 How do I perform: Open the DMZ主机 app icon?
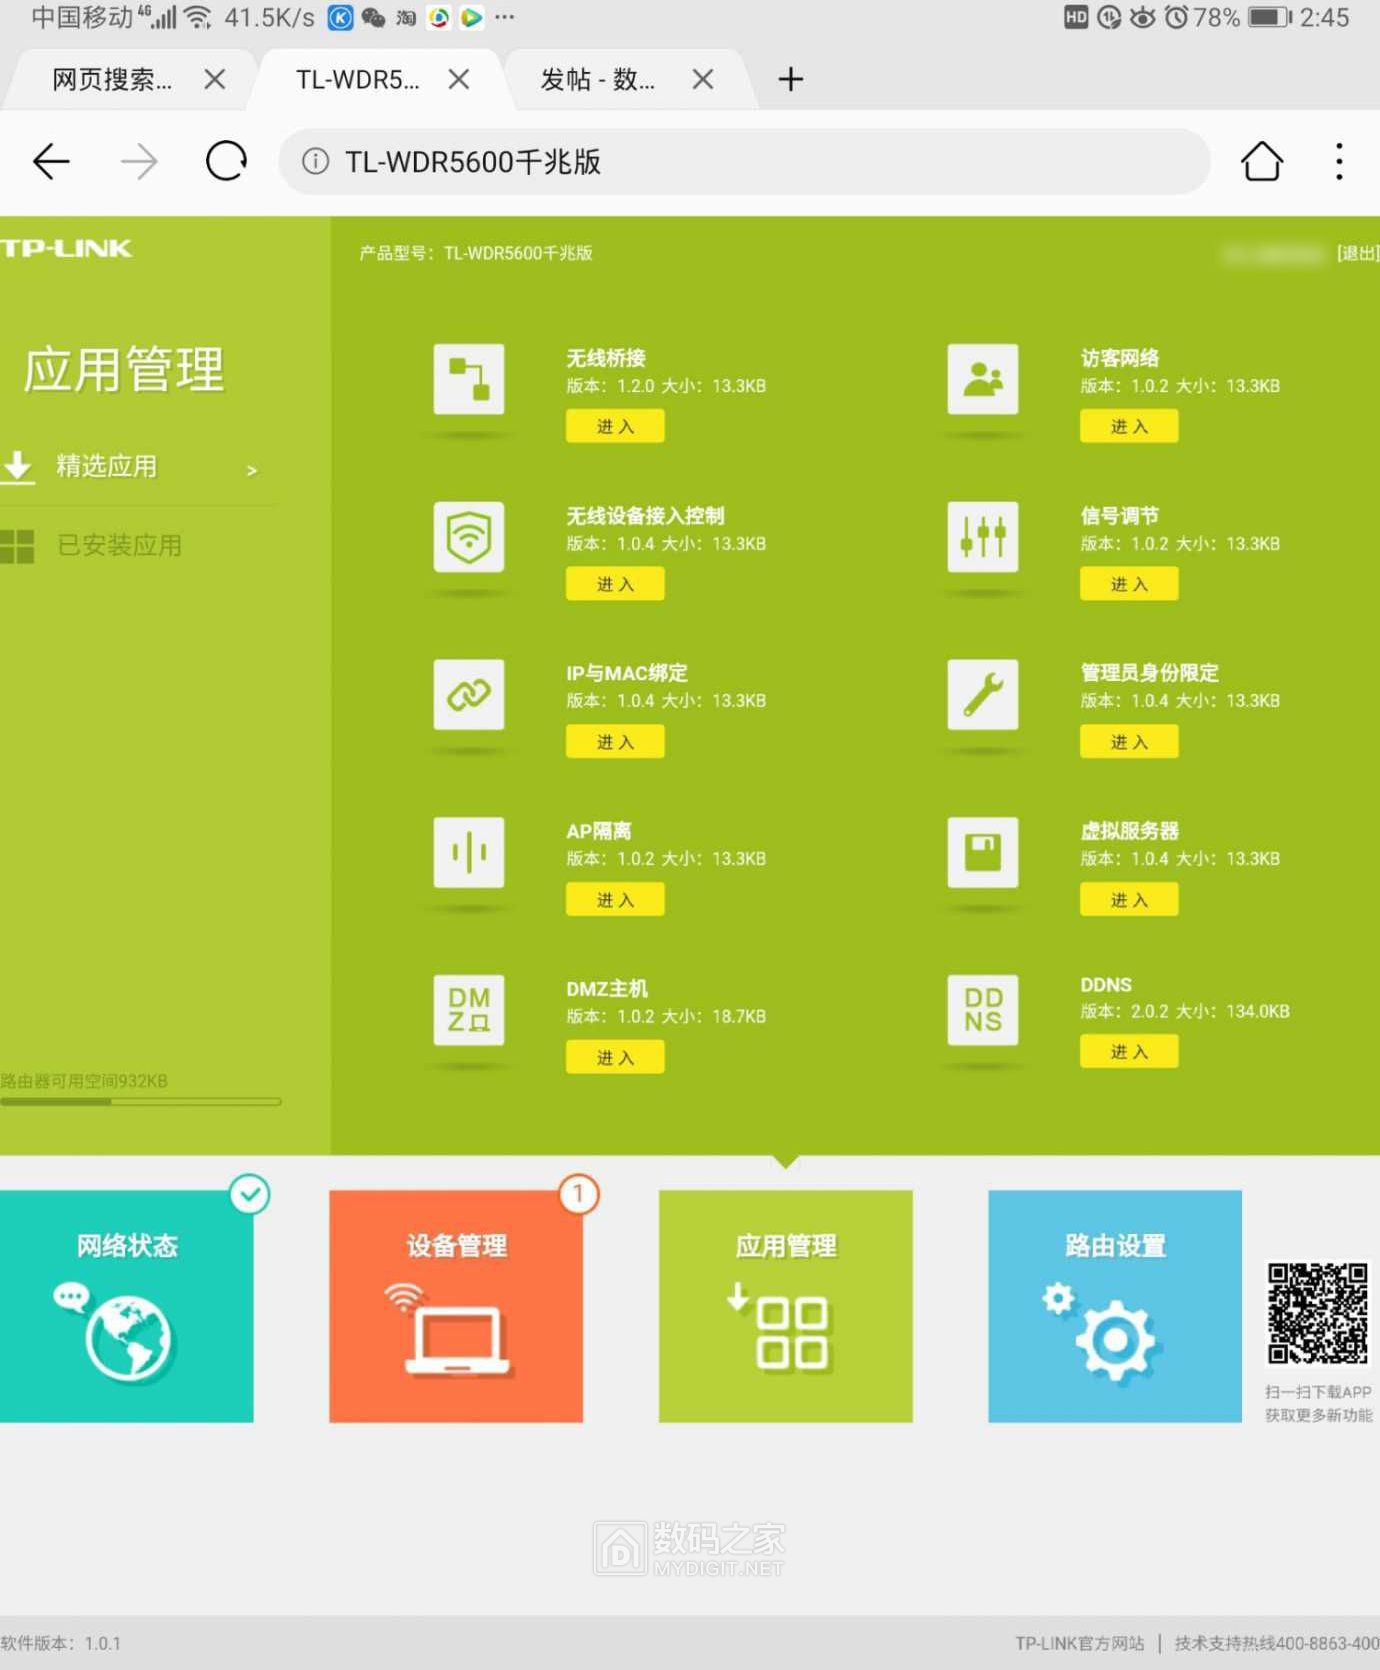(x=469, y=1010)
